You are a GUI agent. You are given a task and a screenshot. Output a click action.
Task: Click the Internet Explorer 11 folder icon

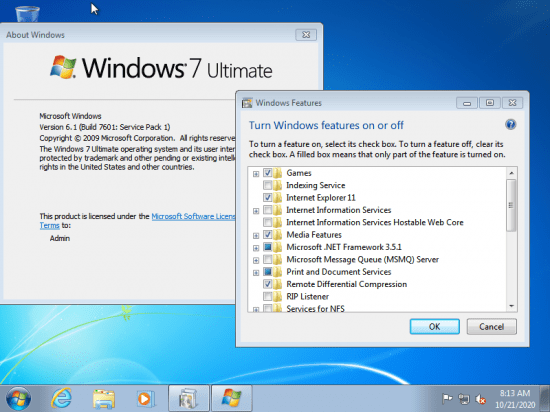click(277, 197)
